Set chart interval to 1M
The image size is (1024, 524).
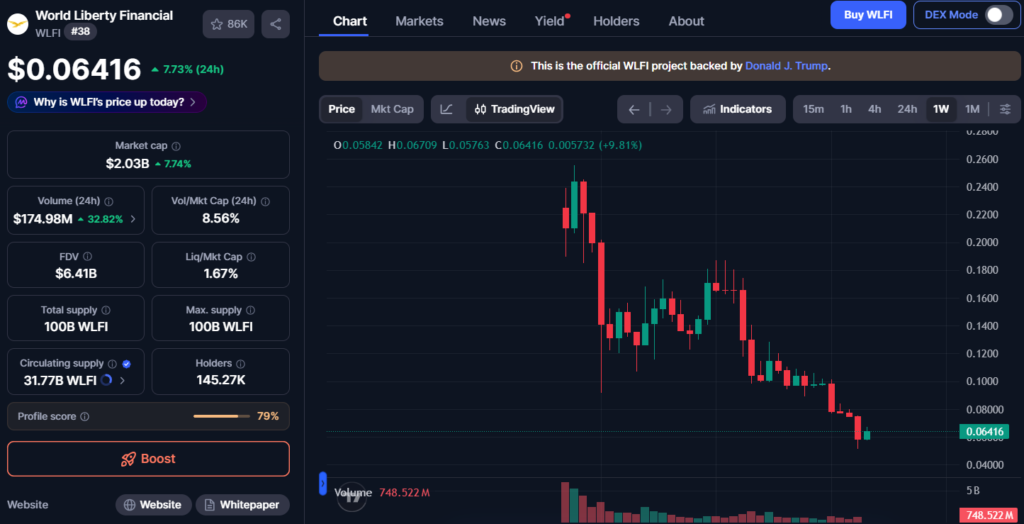pos(972,109)
